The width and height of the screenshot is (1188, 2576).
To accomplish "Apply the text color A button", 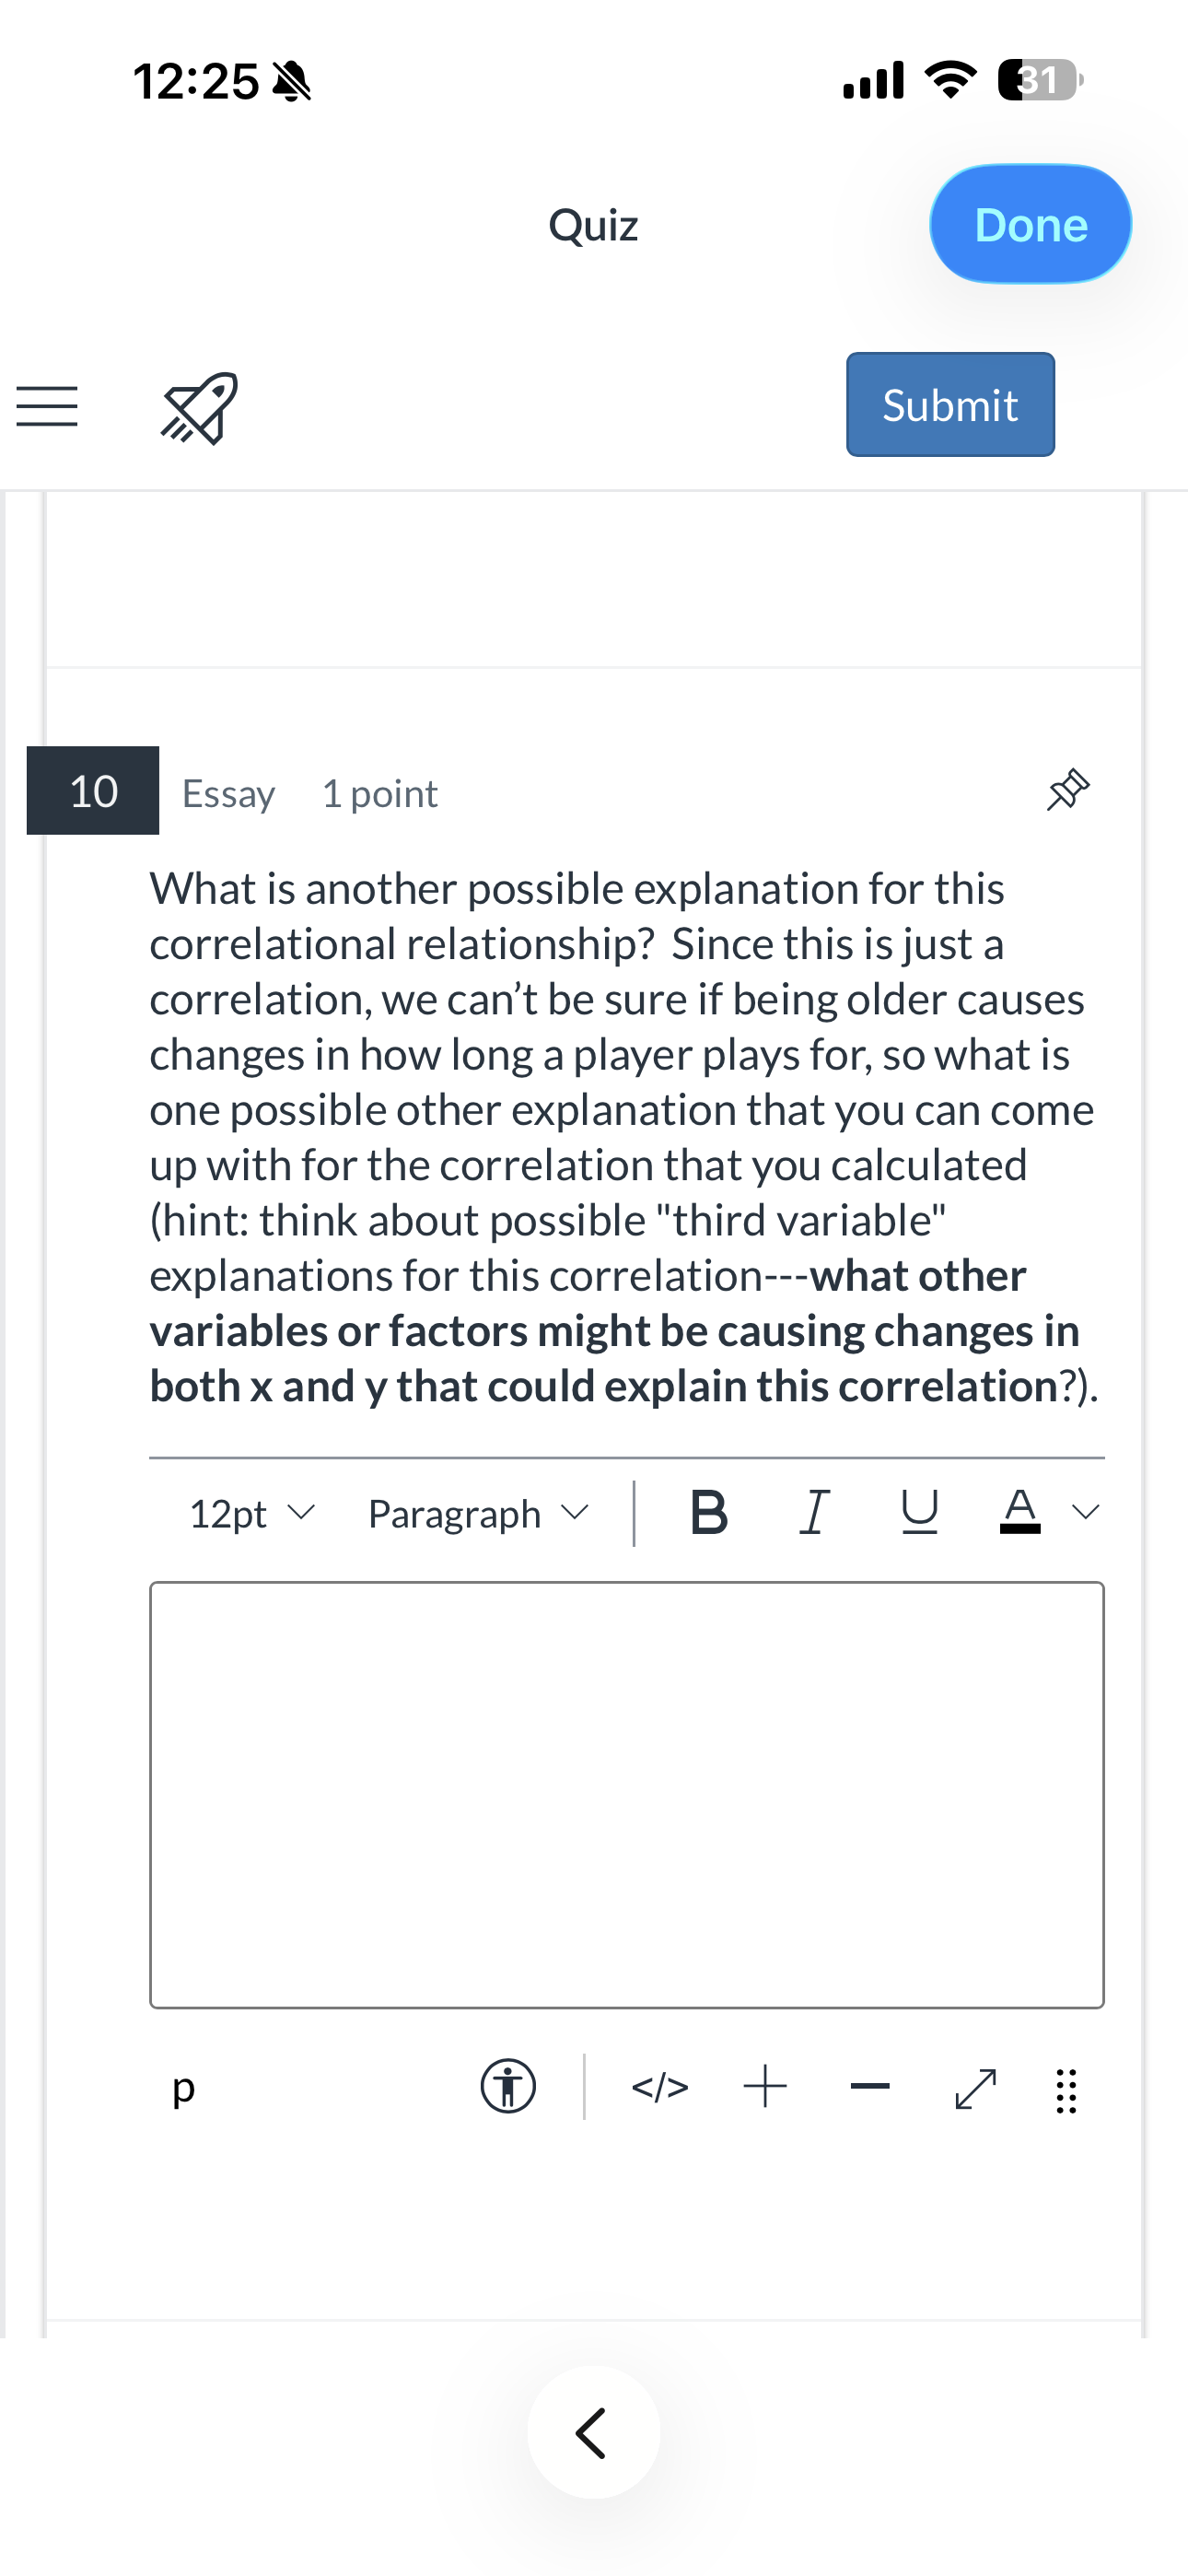I will 1020,1511.
